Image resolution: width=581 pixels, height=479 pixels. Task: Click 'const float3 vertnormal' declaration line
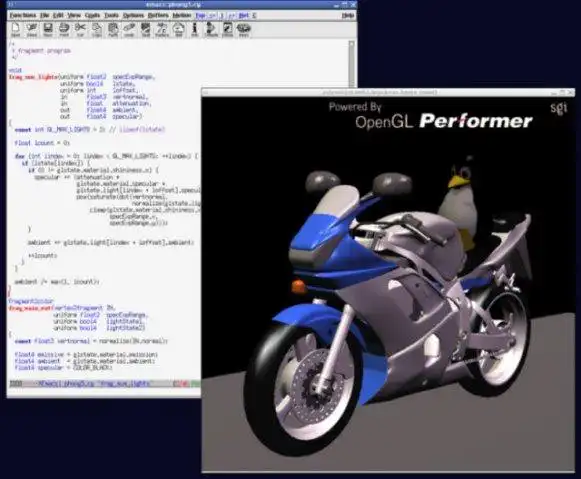(91, 341)
